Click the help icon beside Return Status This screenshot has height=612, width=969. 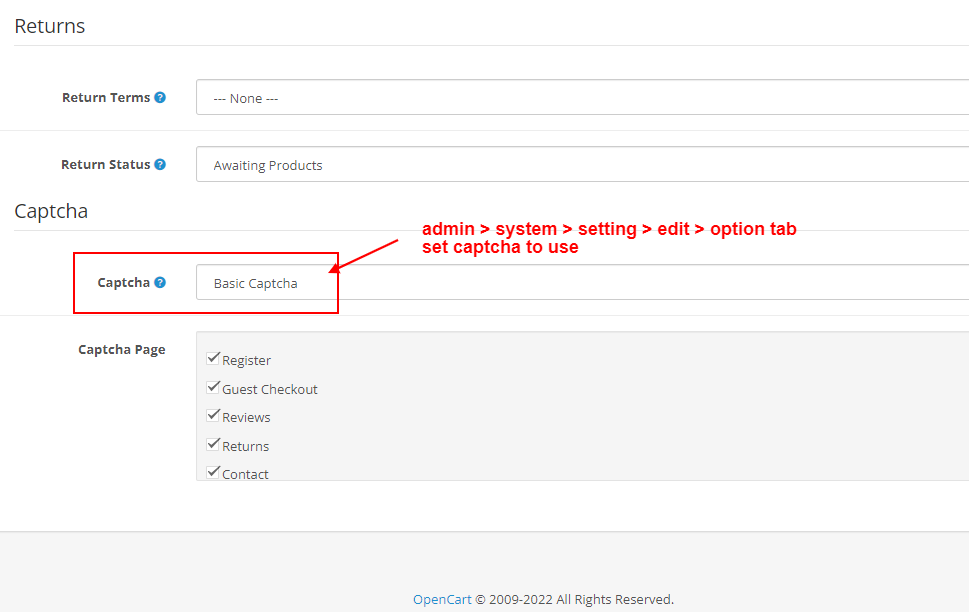pos(160,164)
